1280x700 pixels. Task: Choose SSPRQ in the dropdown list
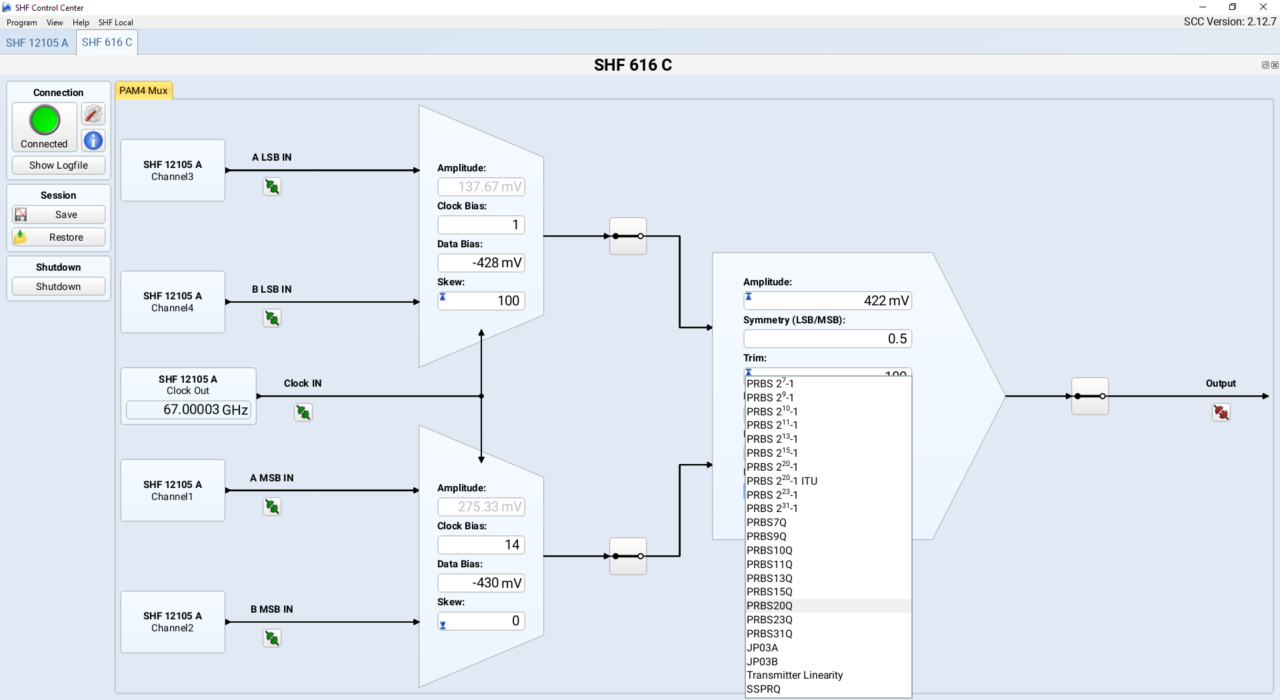coord(764,689)
